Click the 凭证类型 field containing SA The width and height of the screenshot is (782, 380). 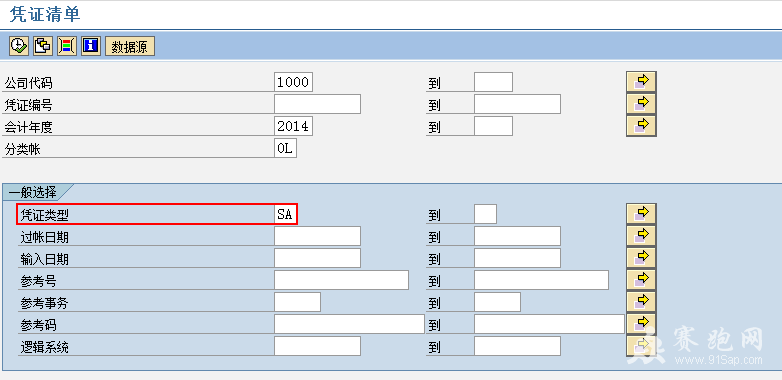(x=286, y=214)
